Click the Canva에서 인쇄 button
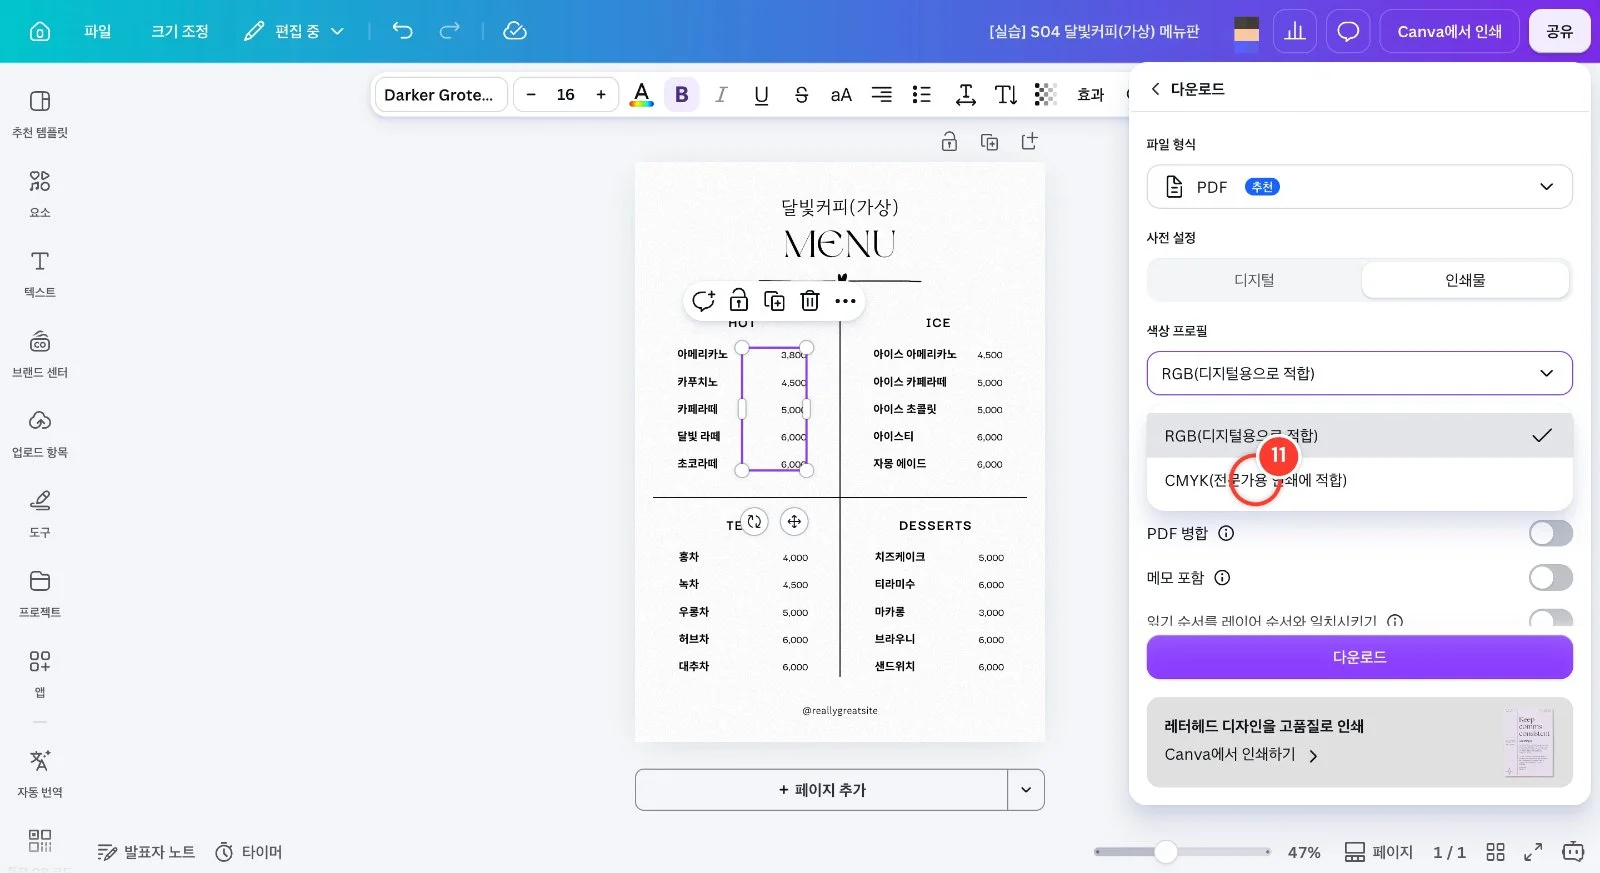This screenshot has height=873, width=1600. (x=1449, y=31)
